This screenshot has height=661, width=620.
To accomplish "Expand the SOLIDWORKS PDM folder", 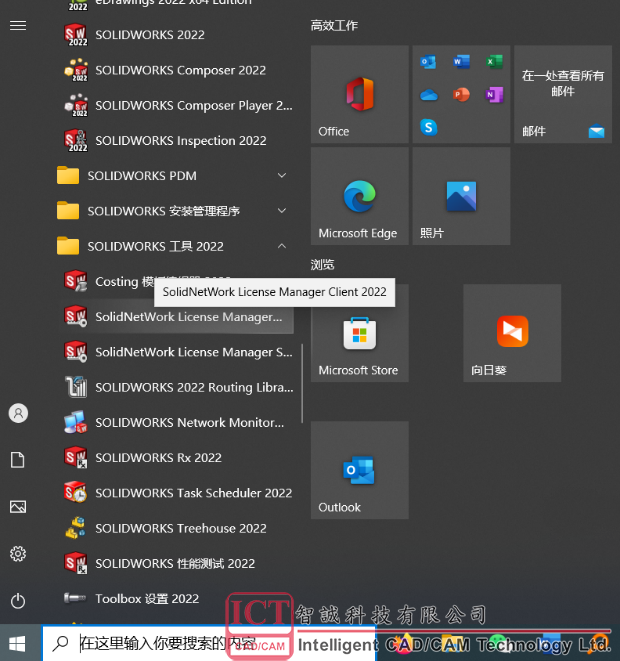I will 174,175.
